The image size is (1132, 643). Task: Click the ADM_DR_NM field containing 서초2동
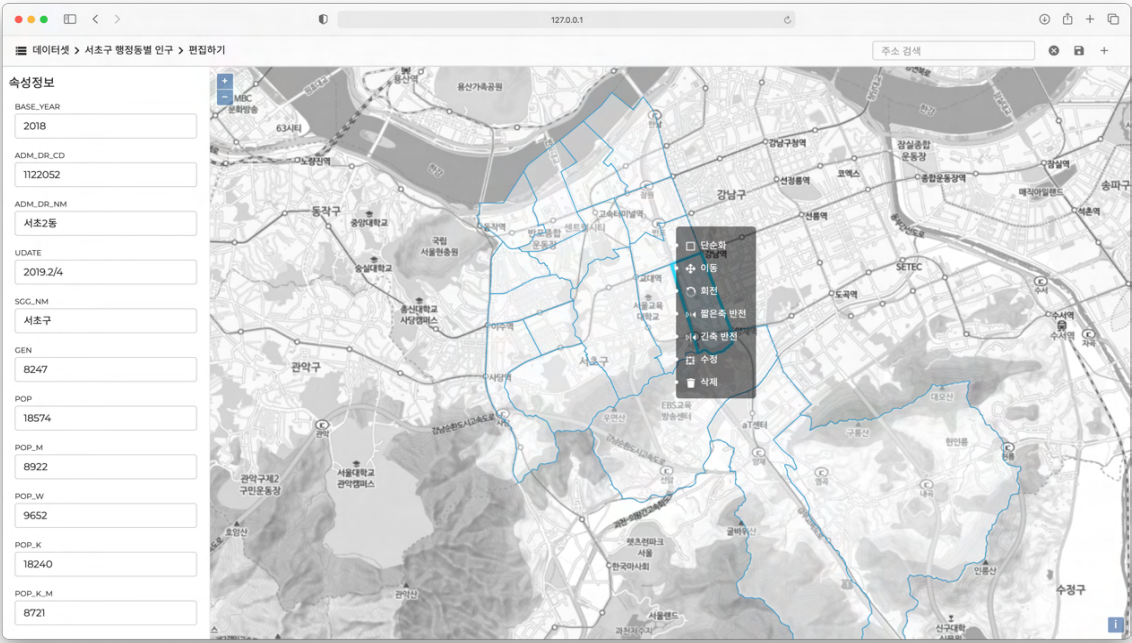pos(105,223)
